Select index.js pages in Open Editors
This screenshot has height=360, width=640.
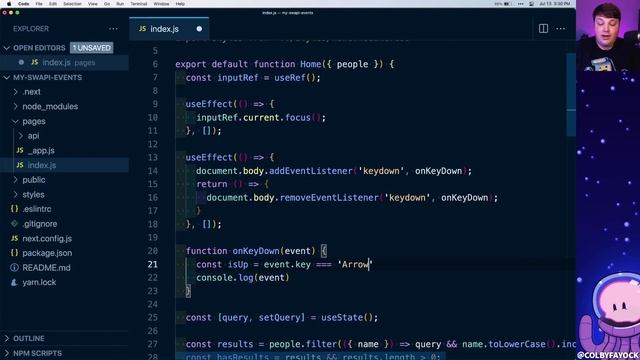pyautogui.click(x=64, y=62)
